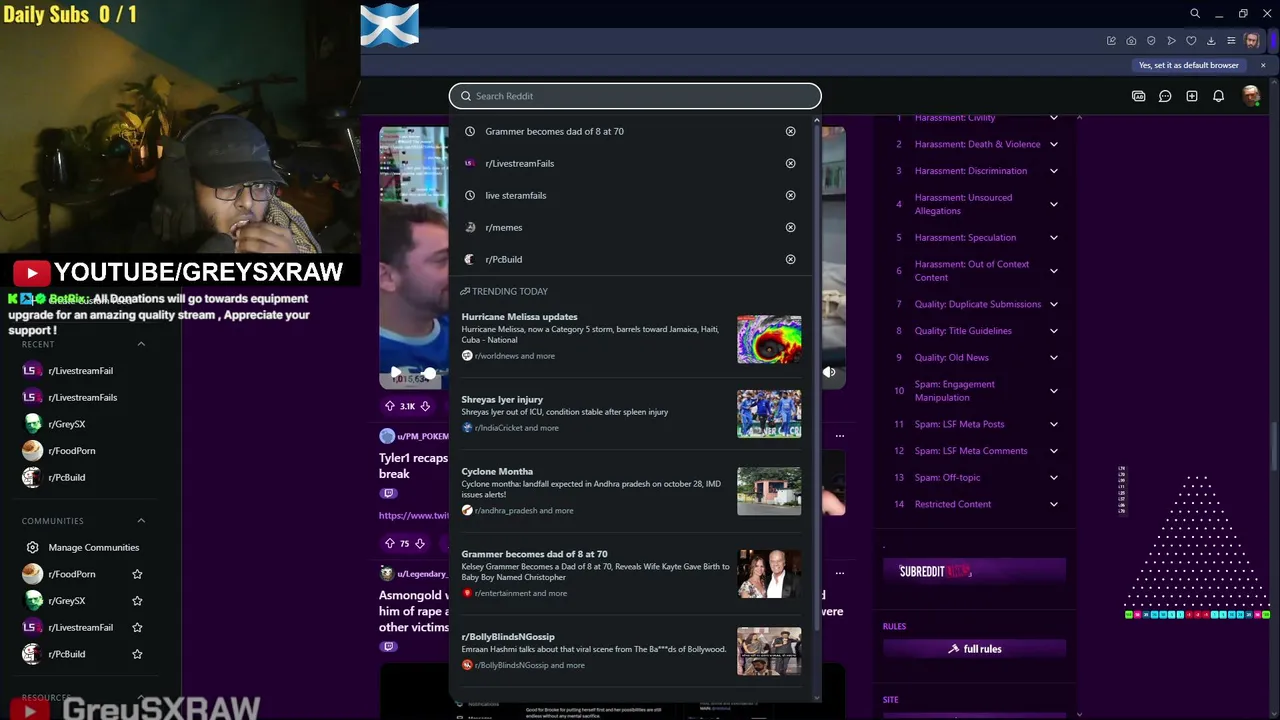The height and width of the screenshot is (720, 1280).
Task: Seek on the video progress bar
Action: pos(430,373)
